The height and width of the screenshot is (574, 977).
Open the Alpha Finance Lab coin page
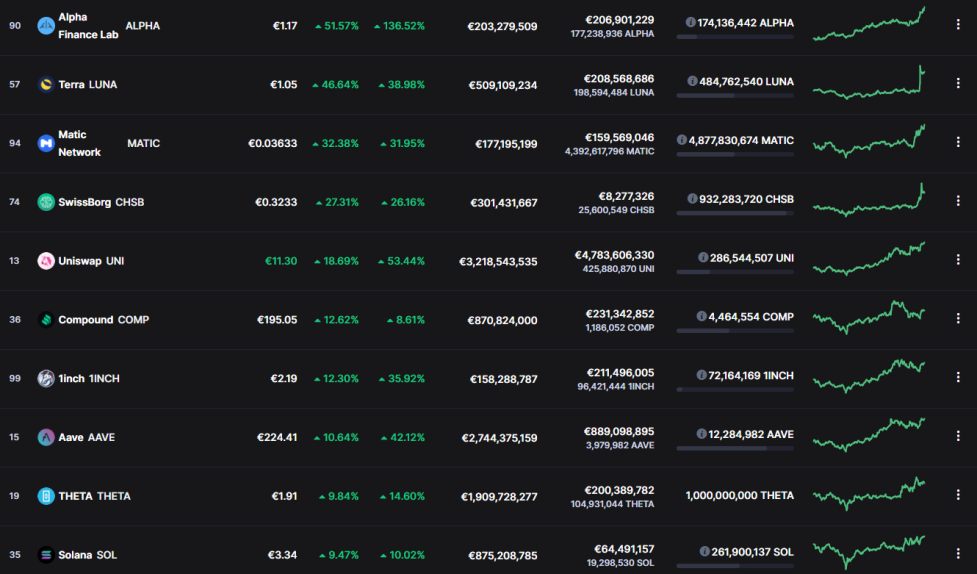coord(88,26)
